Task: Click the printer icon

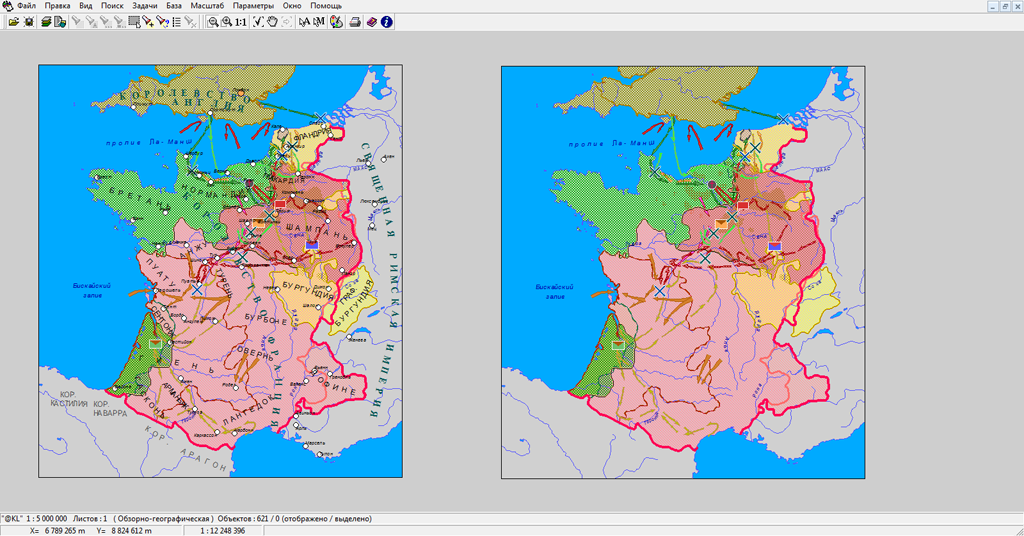Action: [355, 22]
